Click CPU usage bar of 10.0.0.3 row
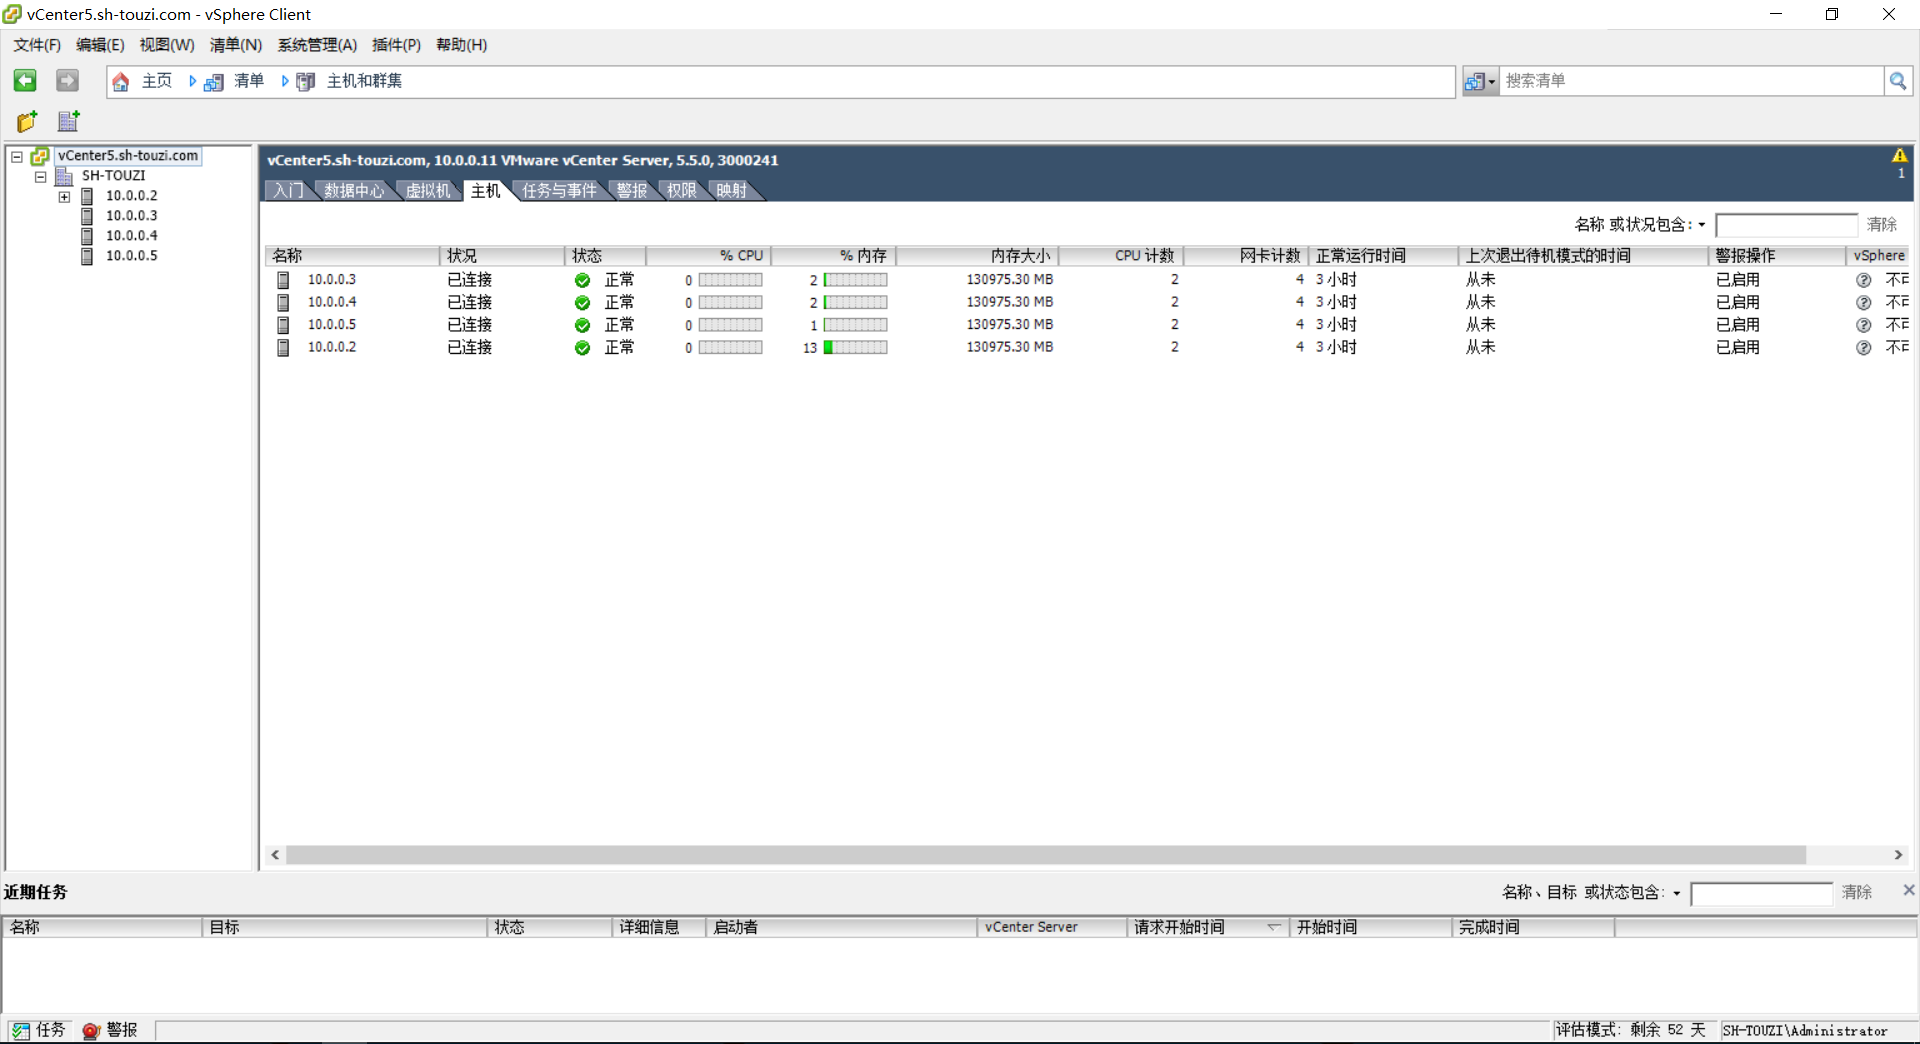 pyautogui.click(x=730, y=281)
